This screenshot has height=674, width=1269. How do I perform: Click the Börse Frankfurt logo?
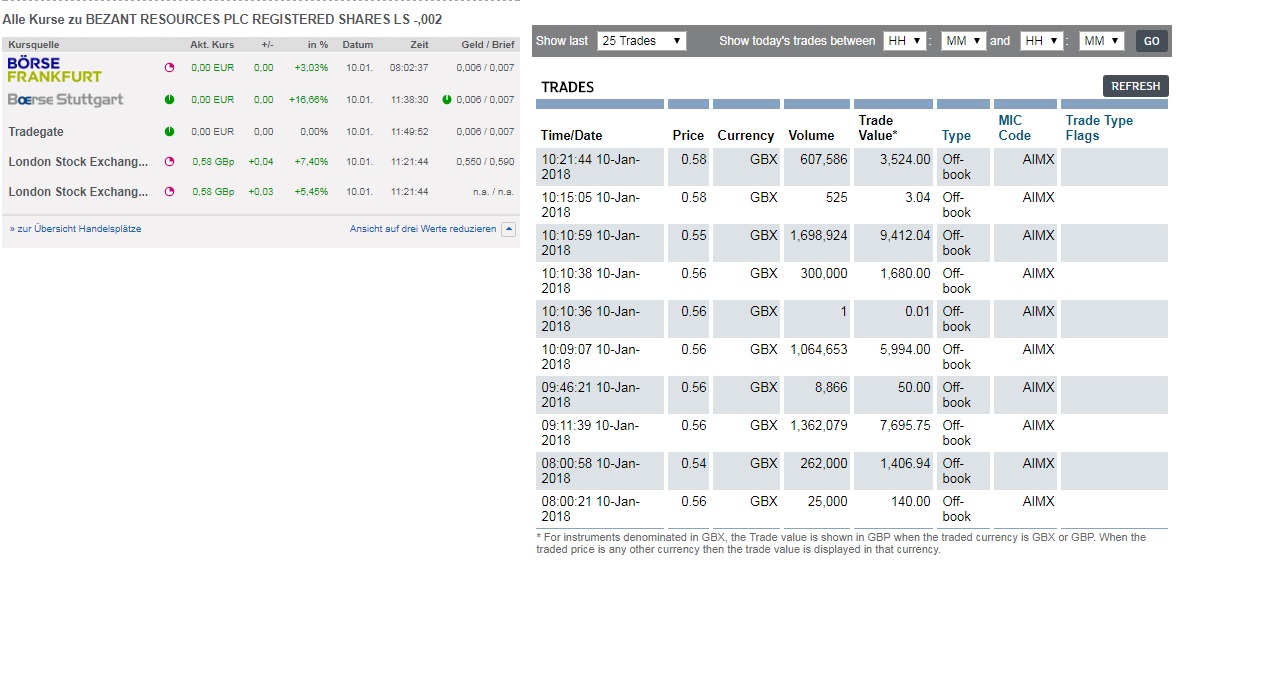point(54,69)
